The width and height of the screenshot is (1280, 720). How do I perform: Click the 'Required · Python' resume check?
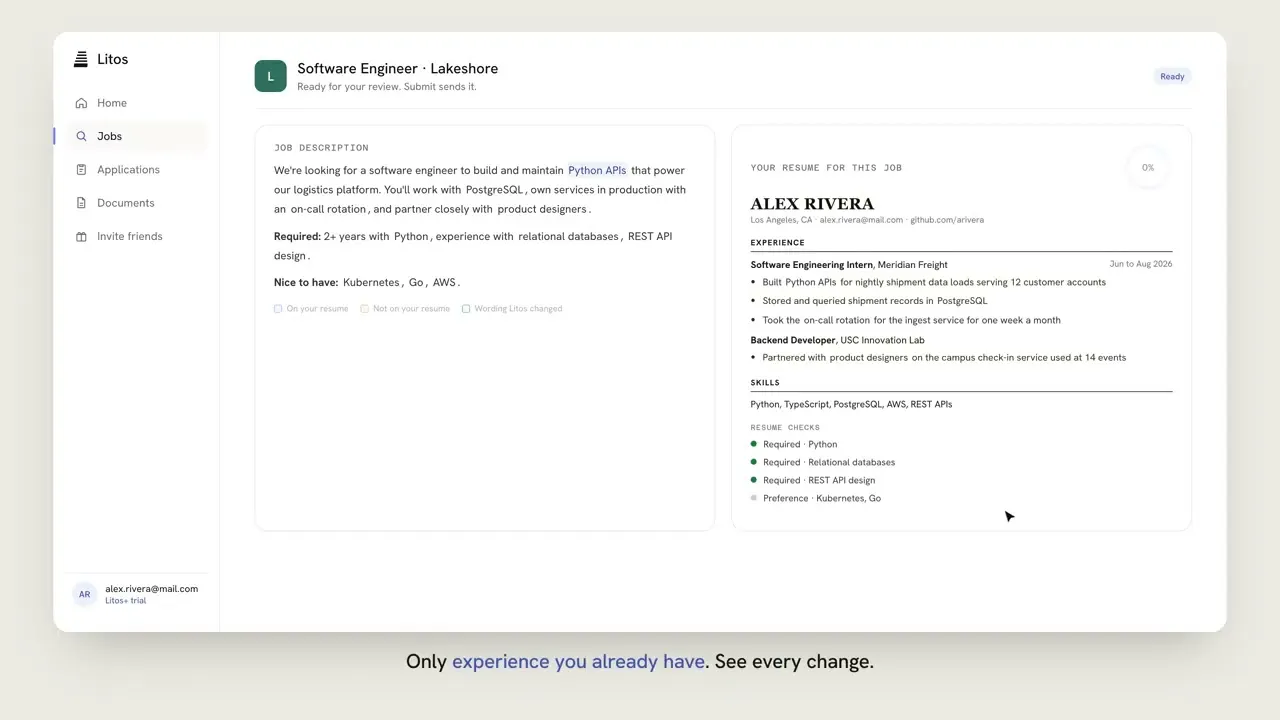pyautogui.click(x=800, y=444)
